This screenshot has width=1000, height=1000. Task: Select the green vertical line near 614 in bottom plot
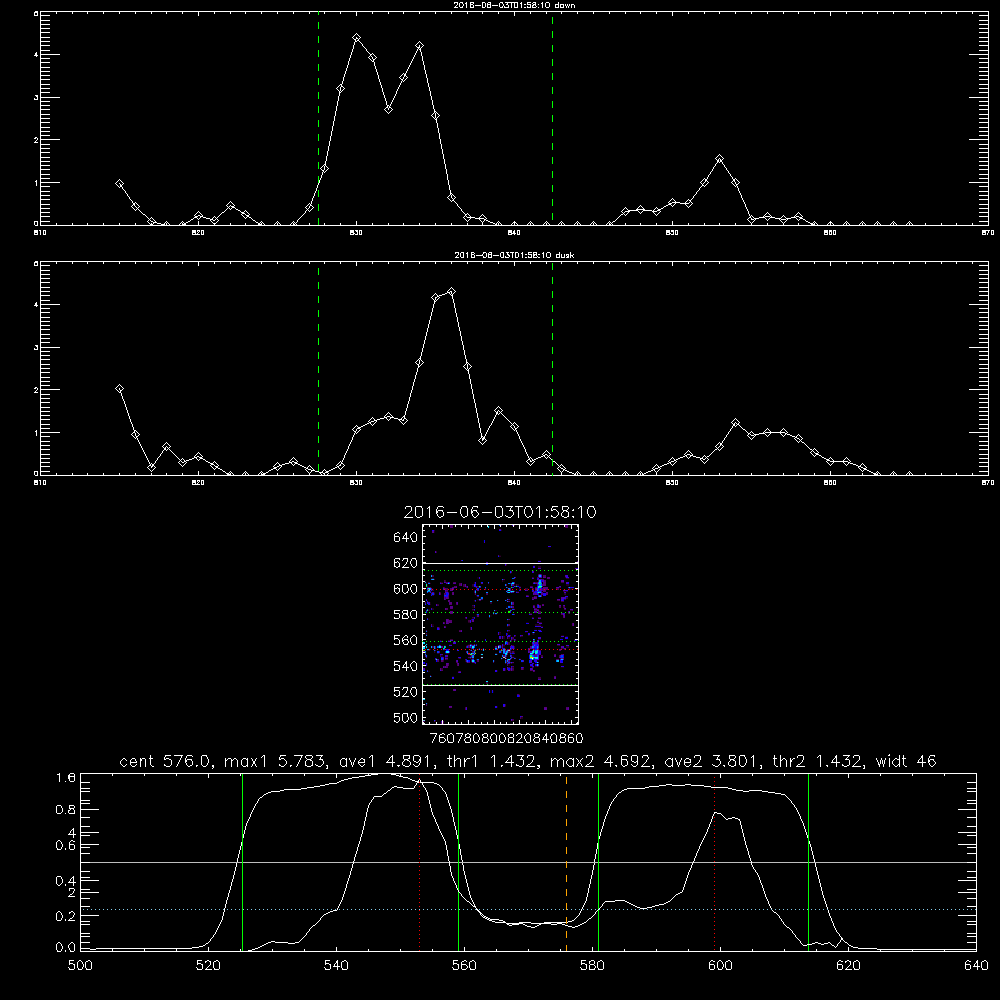(x=808, y=862)
